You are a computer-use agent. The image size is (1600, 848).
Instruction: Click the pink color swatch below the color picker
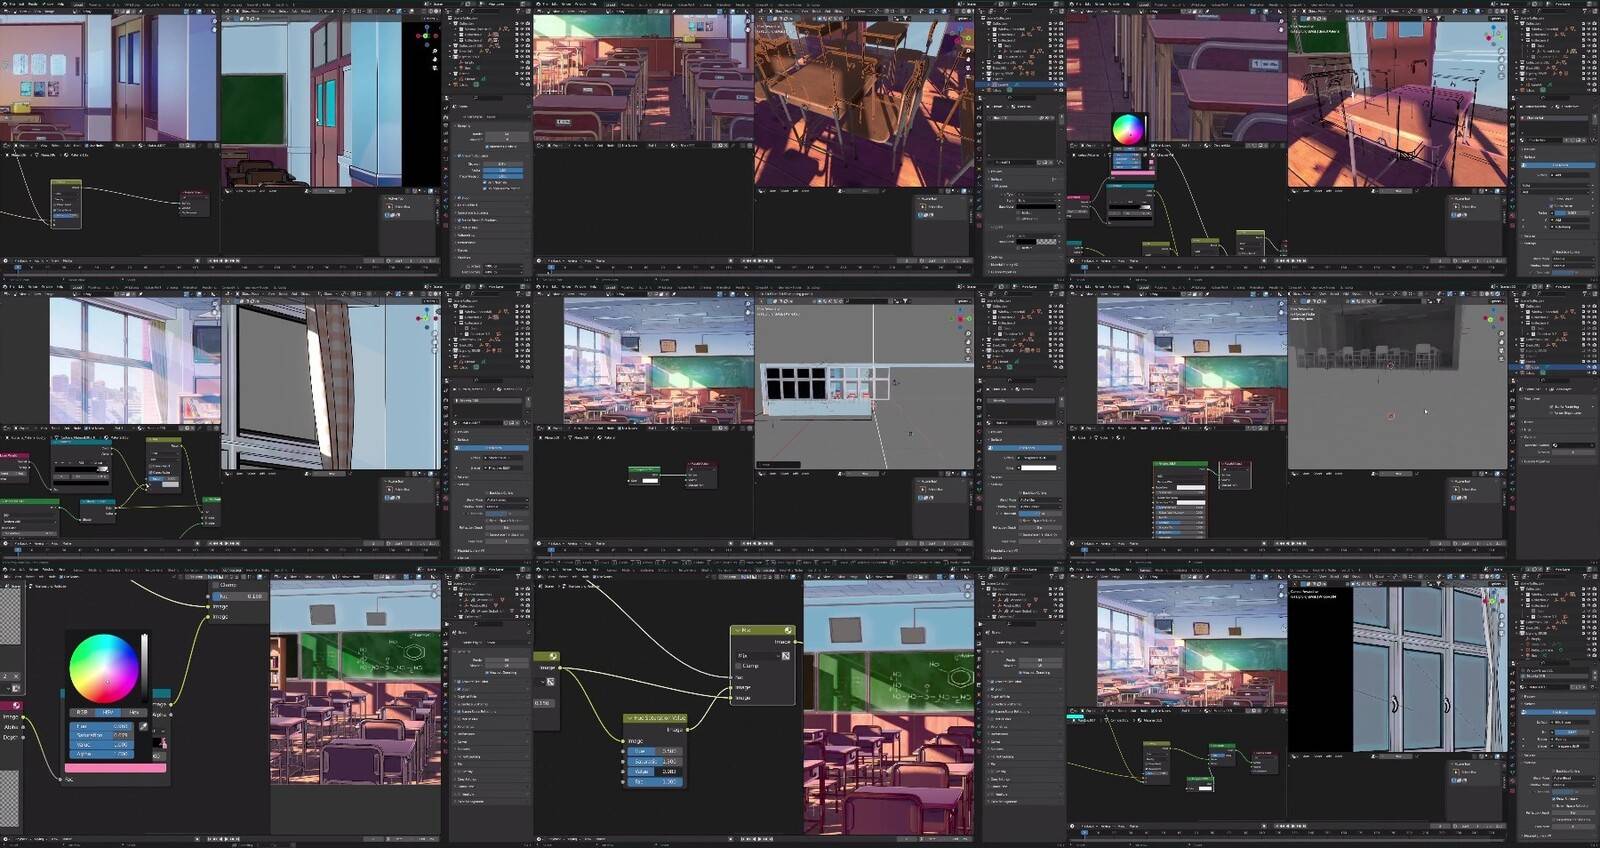point(115,768)
